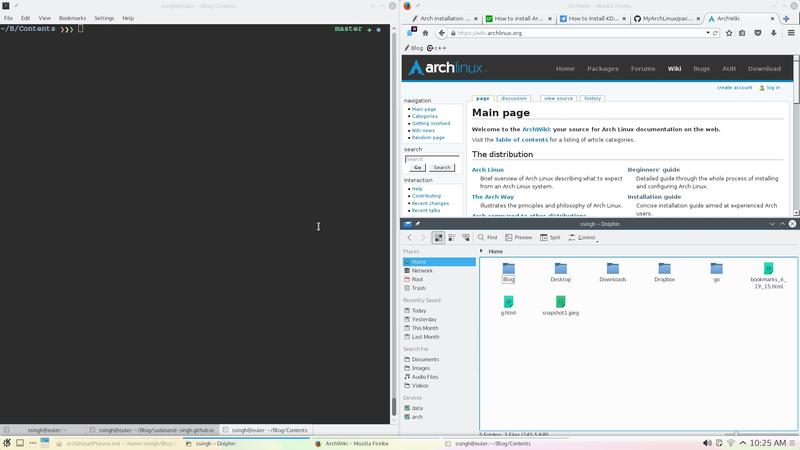Screen dimensions: 800x450
Task: Click the volume icon in system tray
Action: (x=707, y=443)
